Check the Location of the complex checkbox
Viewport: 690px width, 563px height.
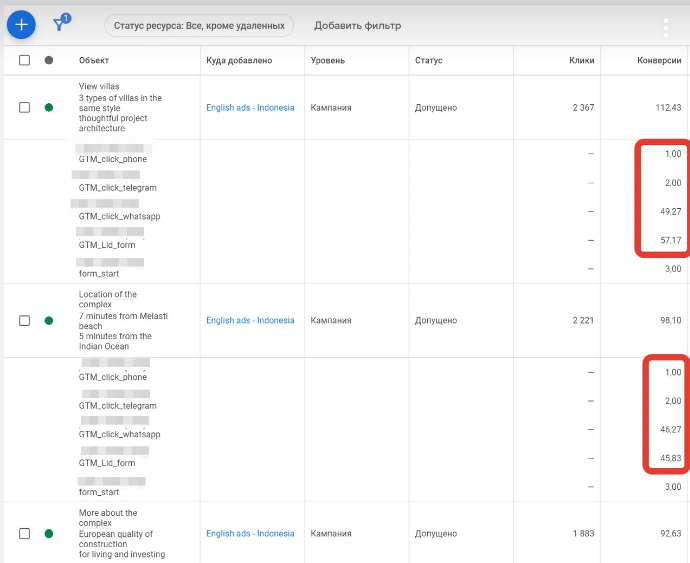point(25,321)
